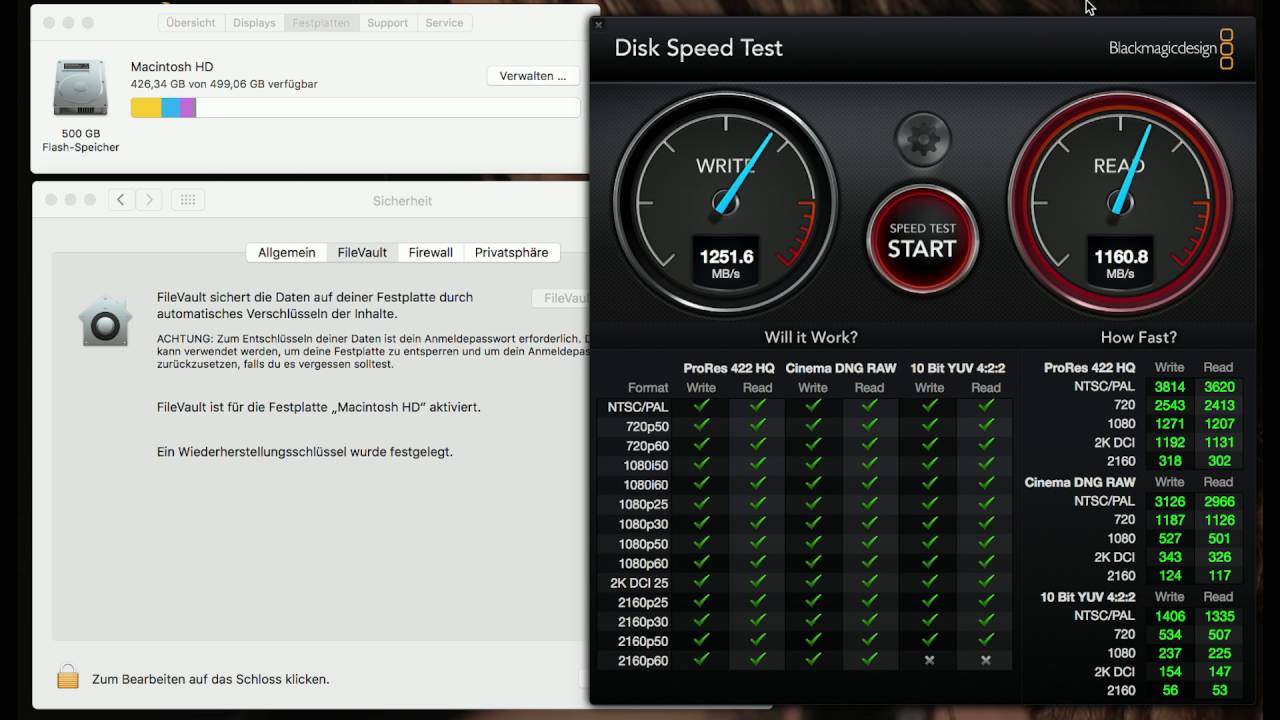Click 1080p60 Cinema DNG RAW read checkmark
This screenshot has height=720, width=1280.
click(869, 562)
